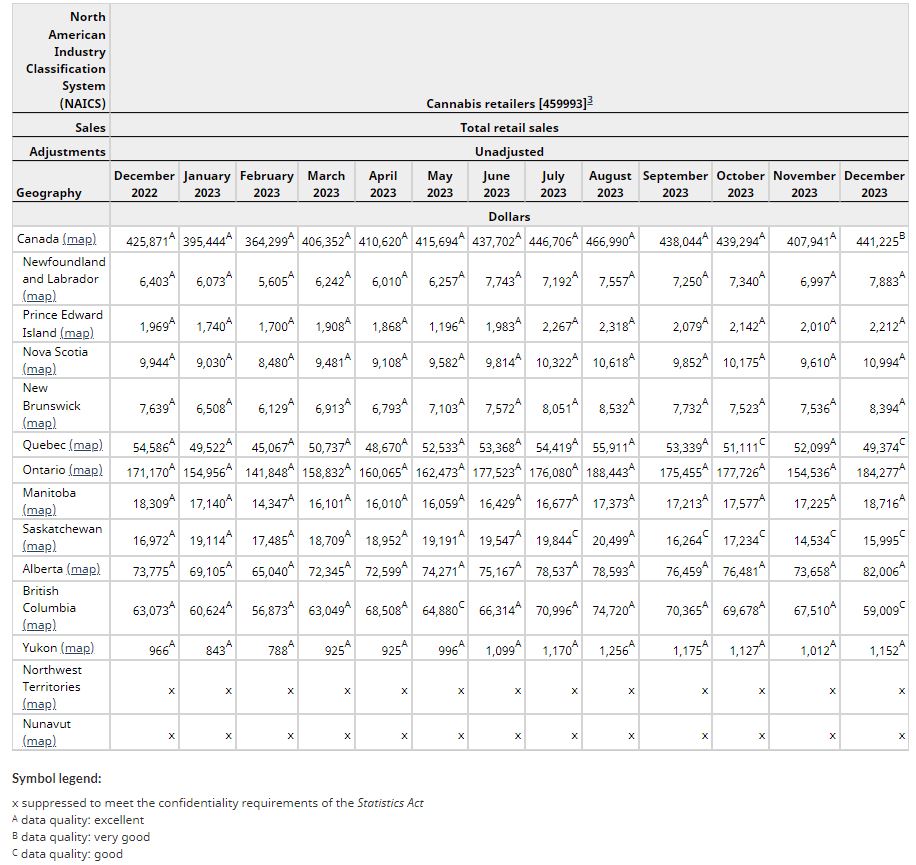Open the Canada map link

79,240
